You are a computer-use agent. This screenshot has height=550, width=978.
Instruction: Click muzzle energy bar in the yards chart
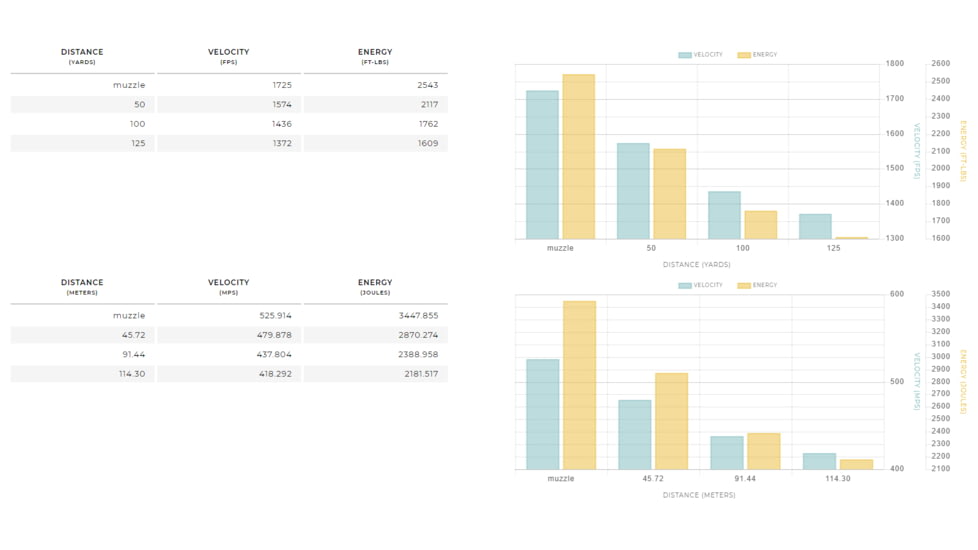pos(578,157)
